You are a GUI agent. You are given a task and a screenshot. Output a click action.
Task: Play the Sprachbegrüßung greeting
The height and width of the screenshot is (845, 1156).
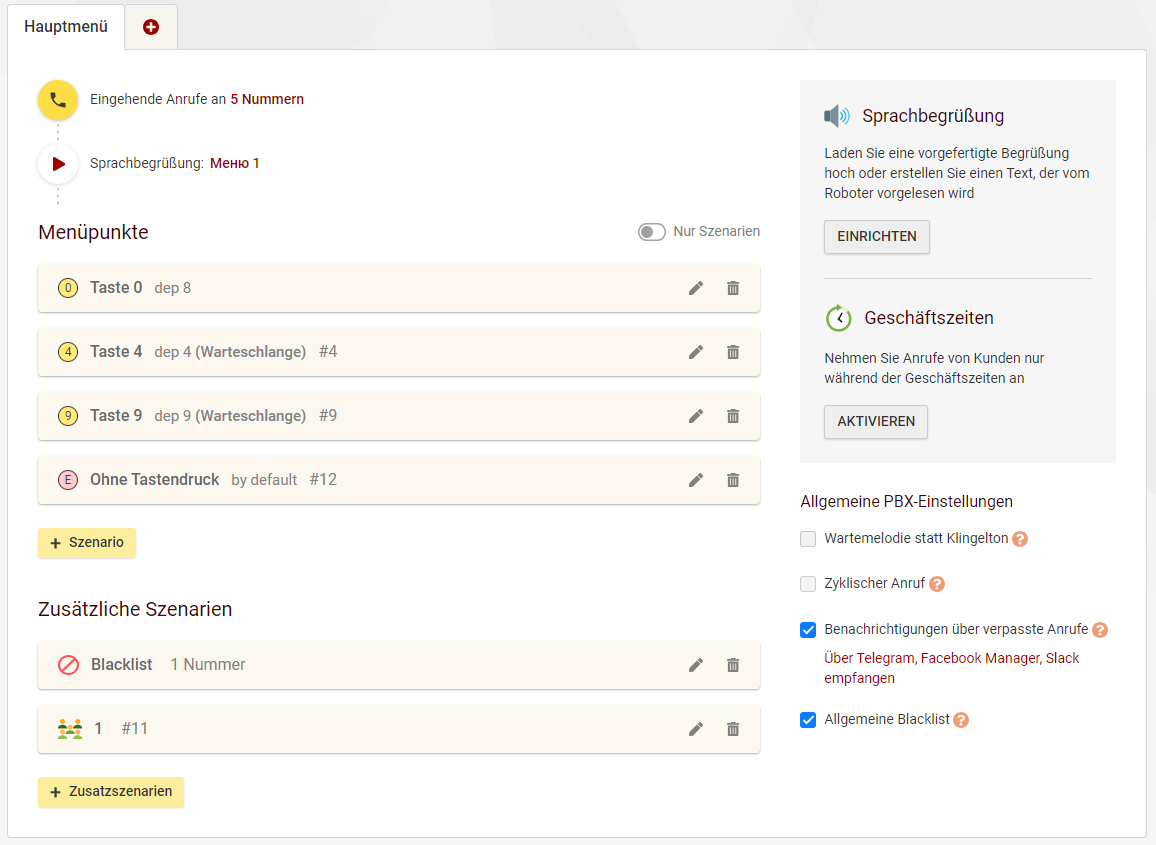click(58, 164)
